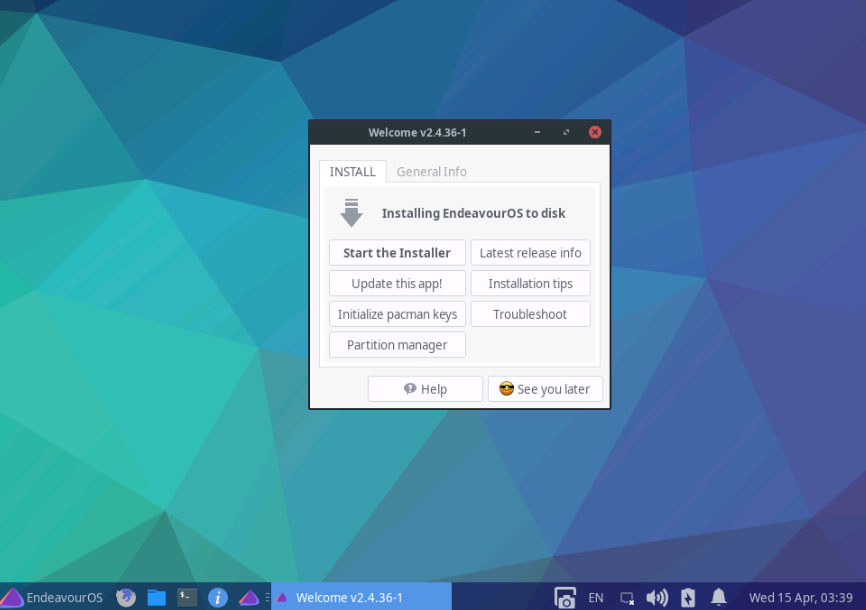Click the download arrow installing icon
This screenshot has height=610, width=866.
(351, 213)
